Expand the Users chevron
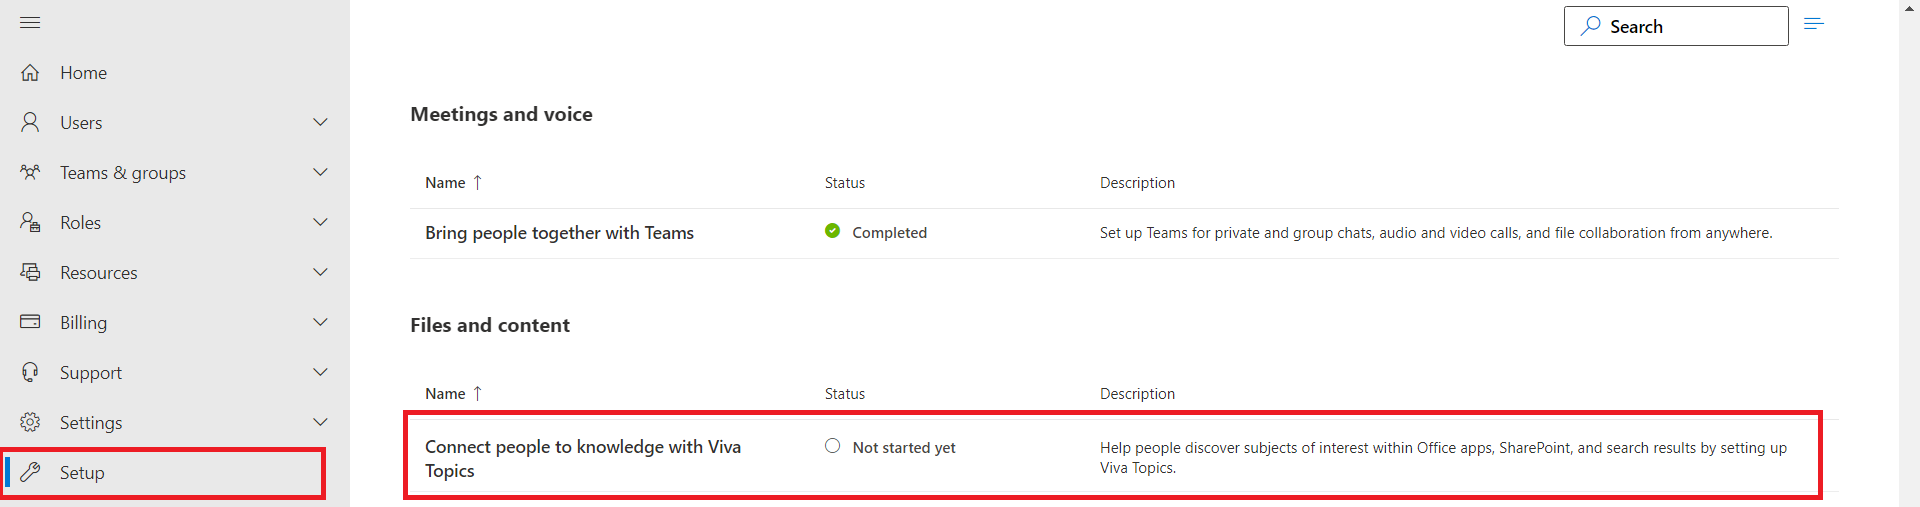 [320, 122]
